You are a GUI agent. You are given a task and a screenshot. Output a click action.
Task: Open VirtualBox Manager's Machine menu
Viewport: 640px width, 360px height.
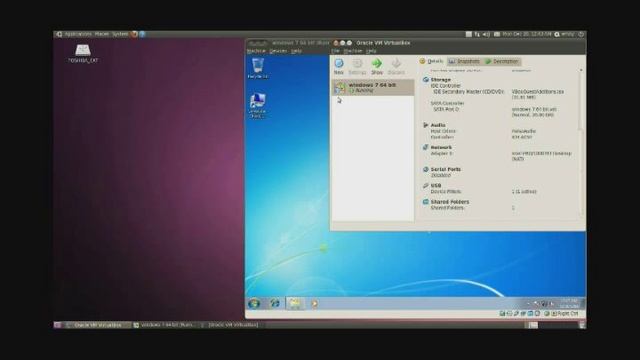[x=353, y=51]
